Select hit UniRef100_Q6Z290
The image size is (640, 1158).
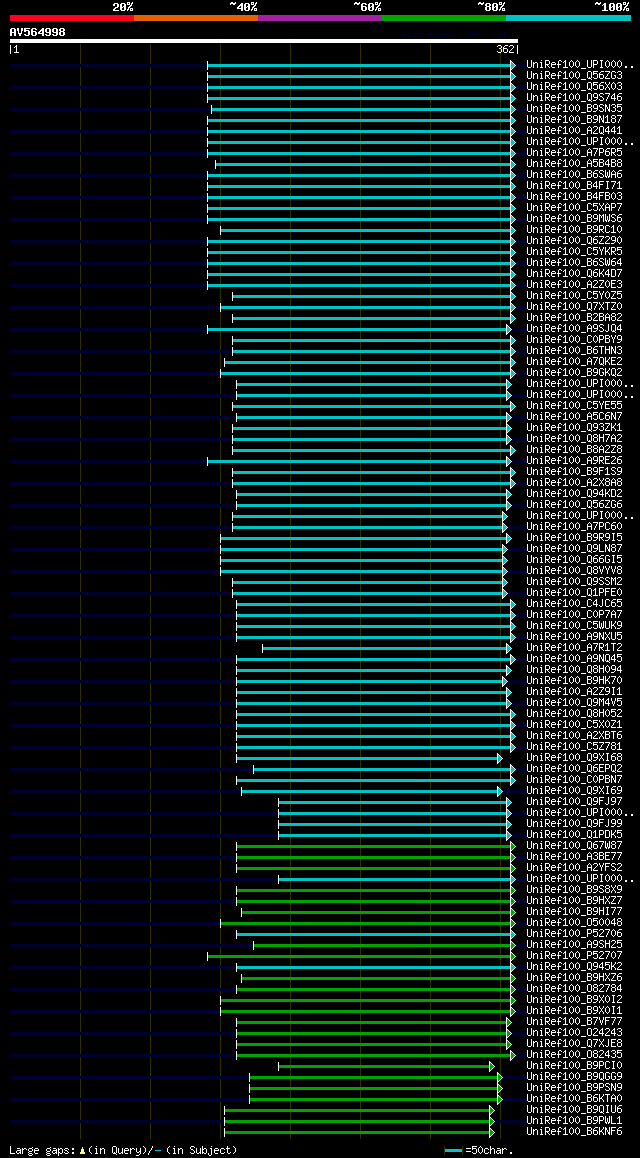coord(574,241)
